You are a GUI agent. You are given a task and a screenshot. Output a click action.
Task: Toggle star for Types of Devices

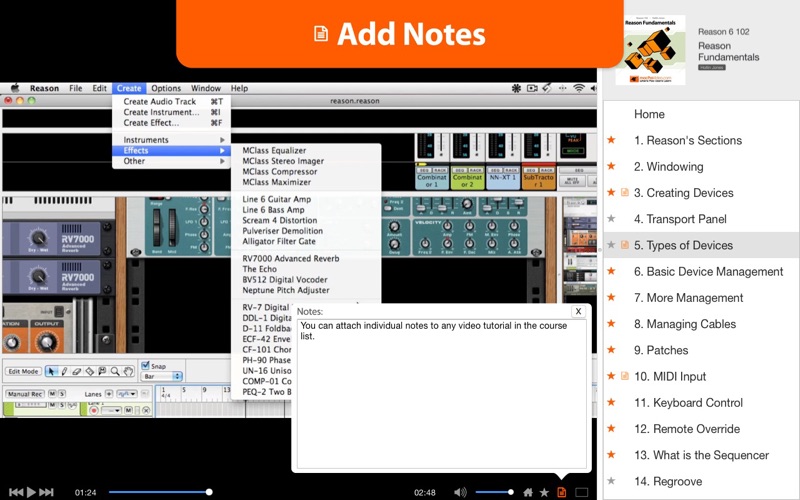click(611, 245)
